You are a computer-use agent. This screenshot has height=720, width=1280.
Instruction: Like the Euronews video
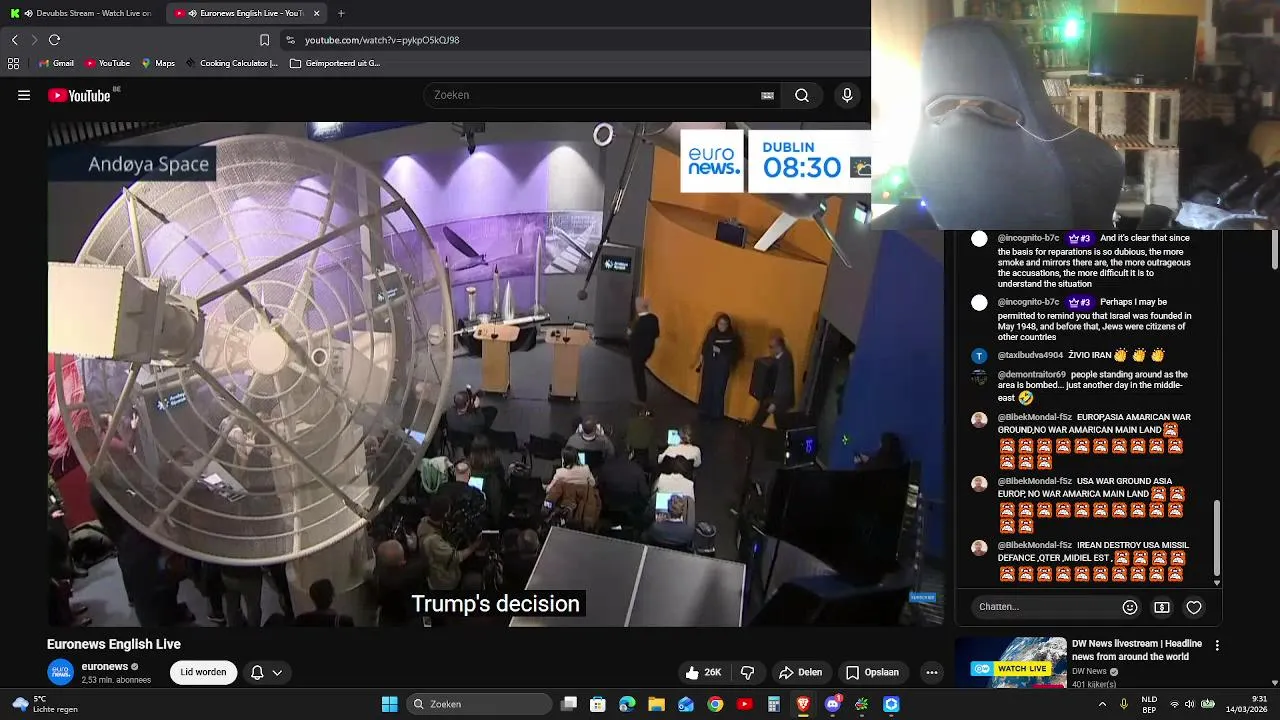(x=704, y=672)
